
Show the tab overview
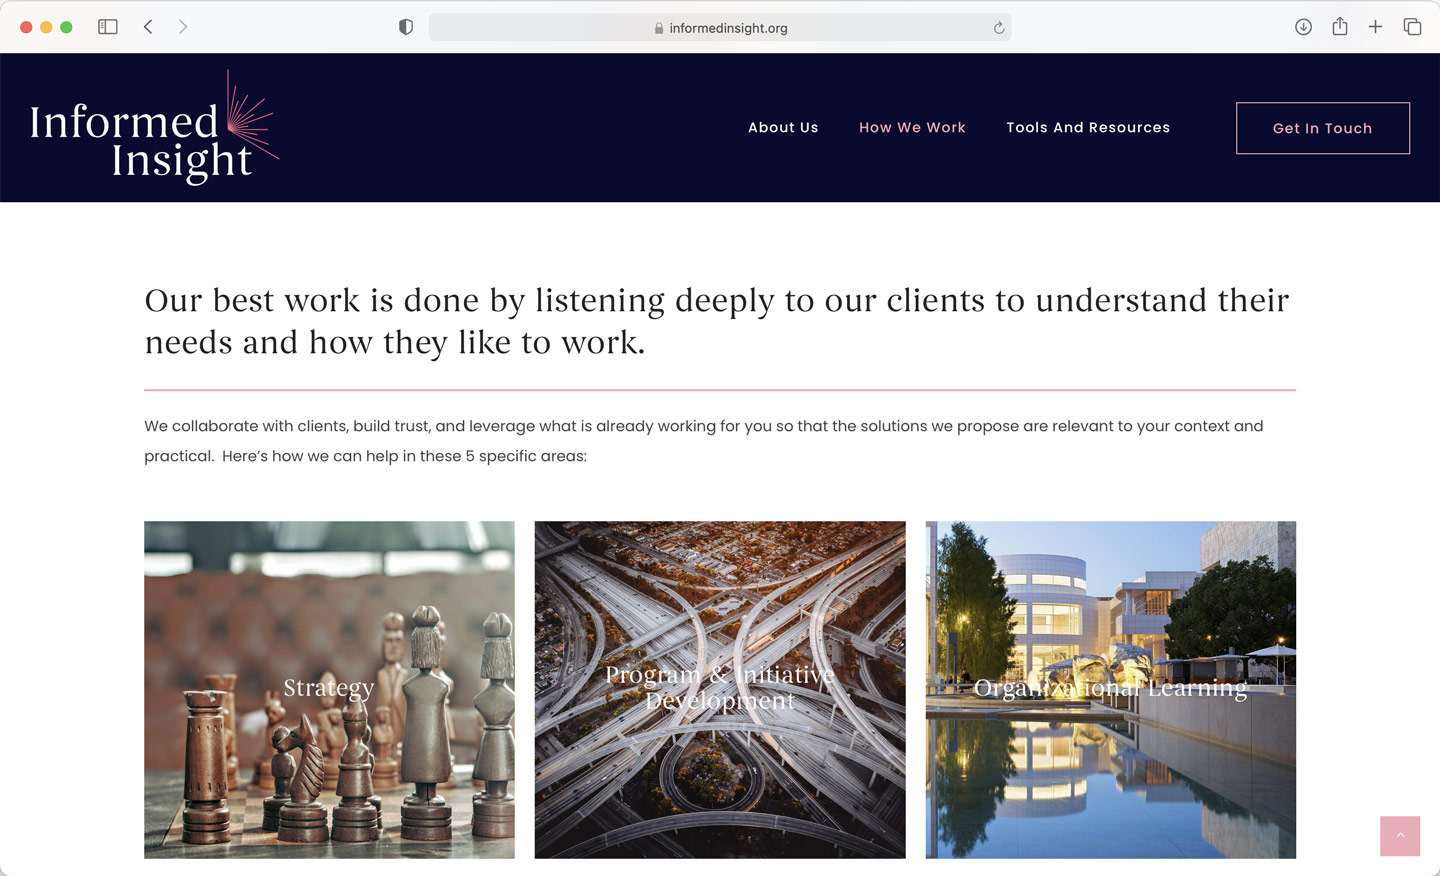[x=1412, y=27]
